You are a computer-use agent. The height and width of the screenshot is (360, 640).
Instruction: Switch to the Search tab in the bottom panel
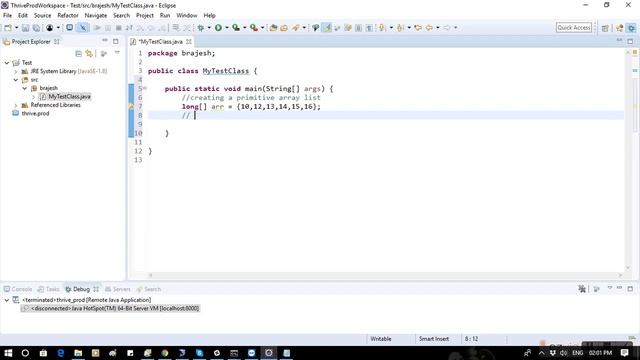149,289
